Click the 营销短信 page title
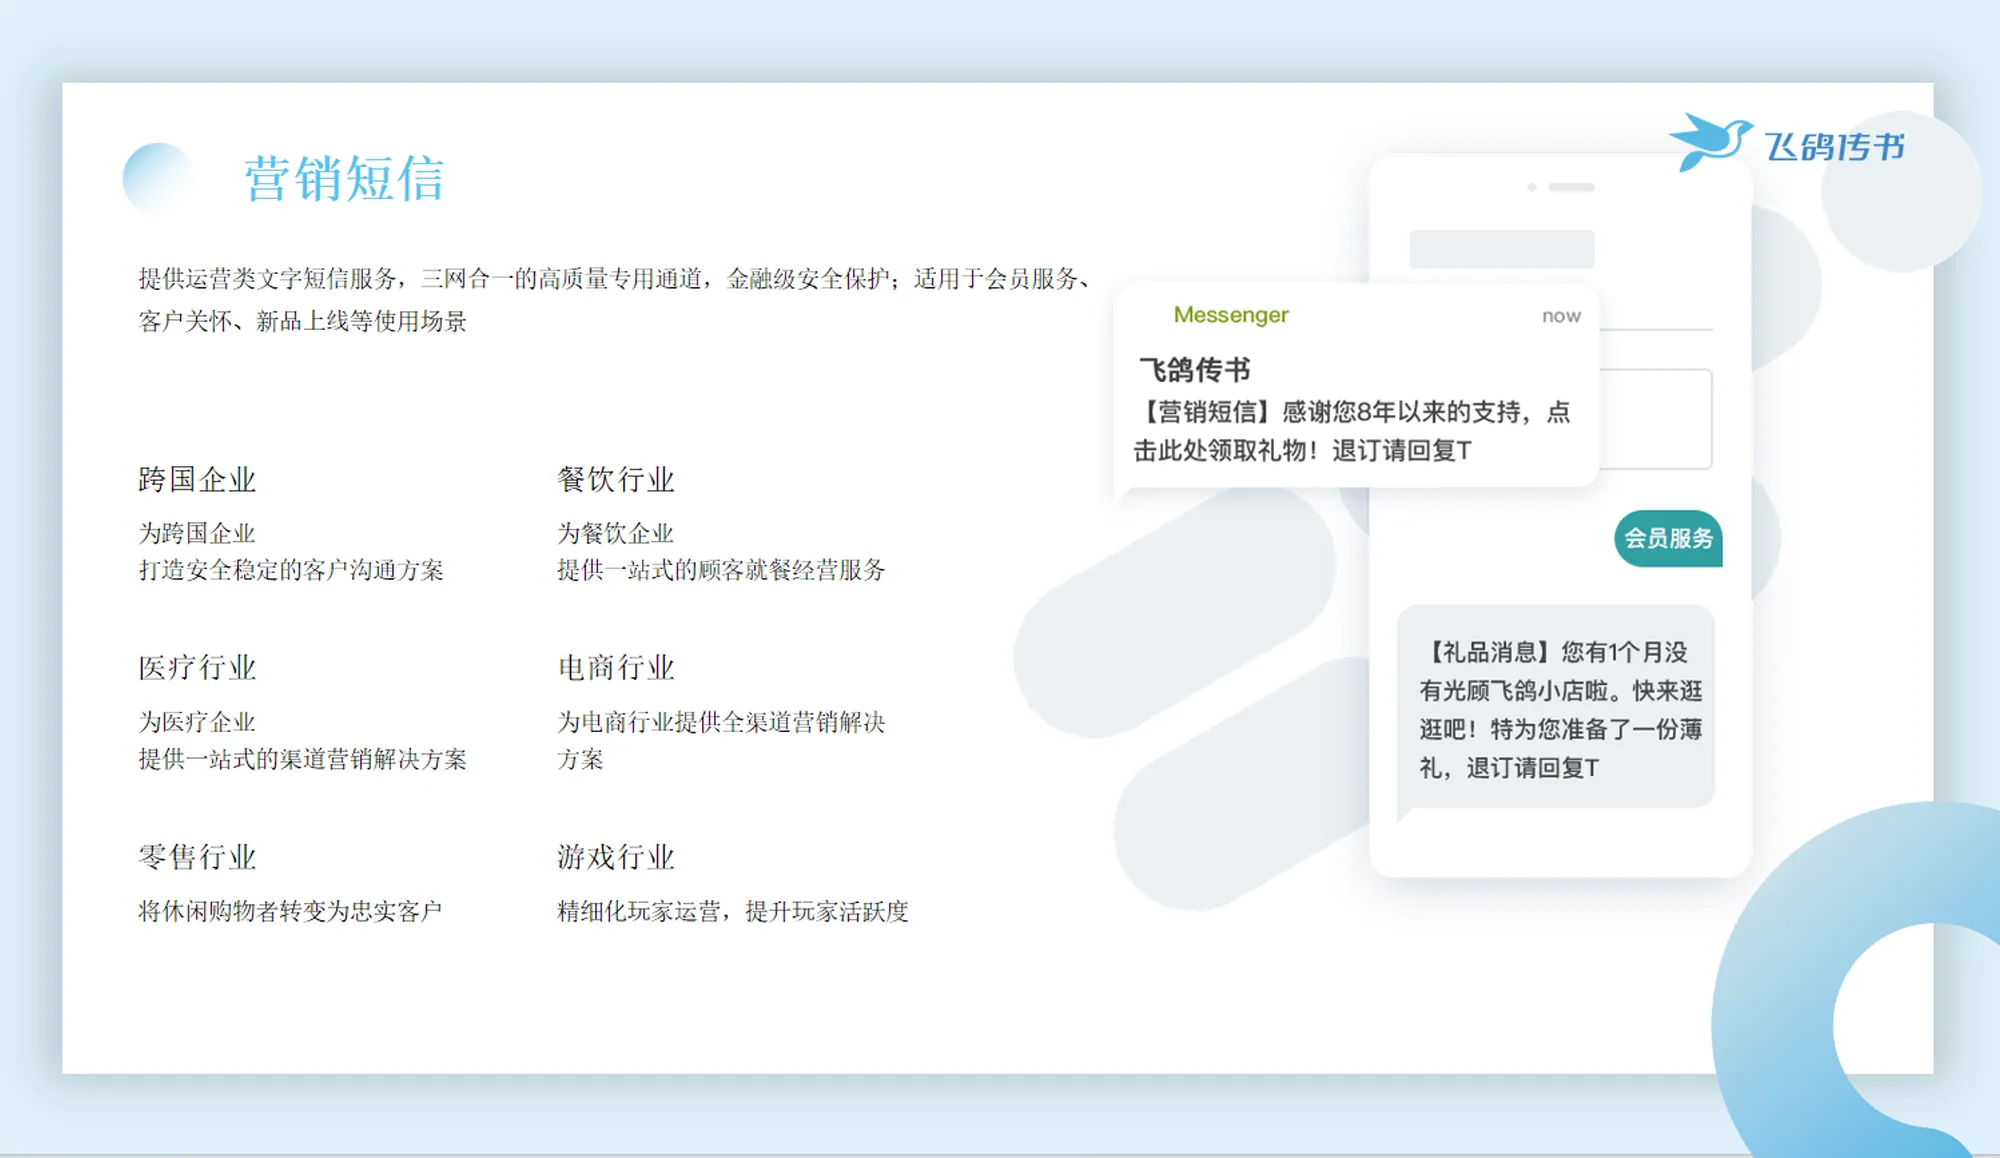 pos(345,179)
